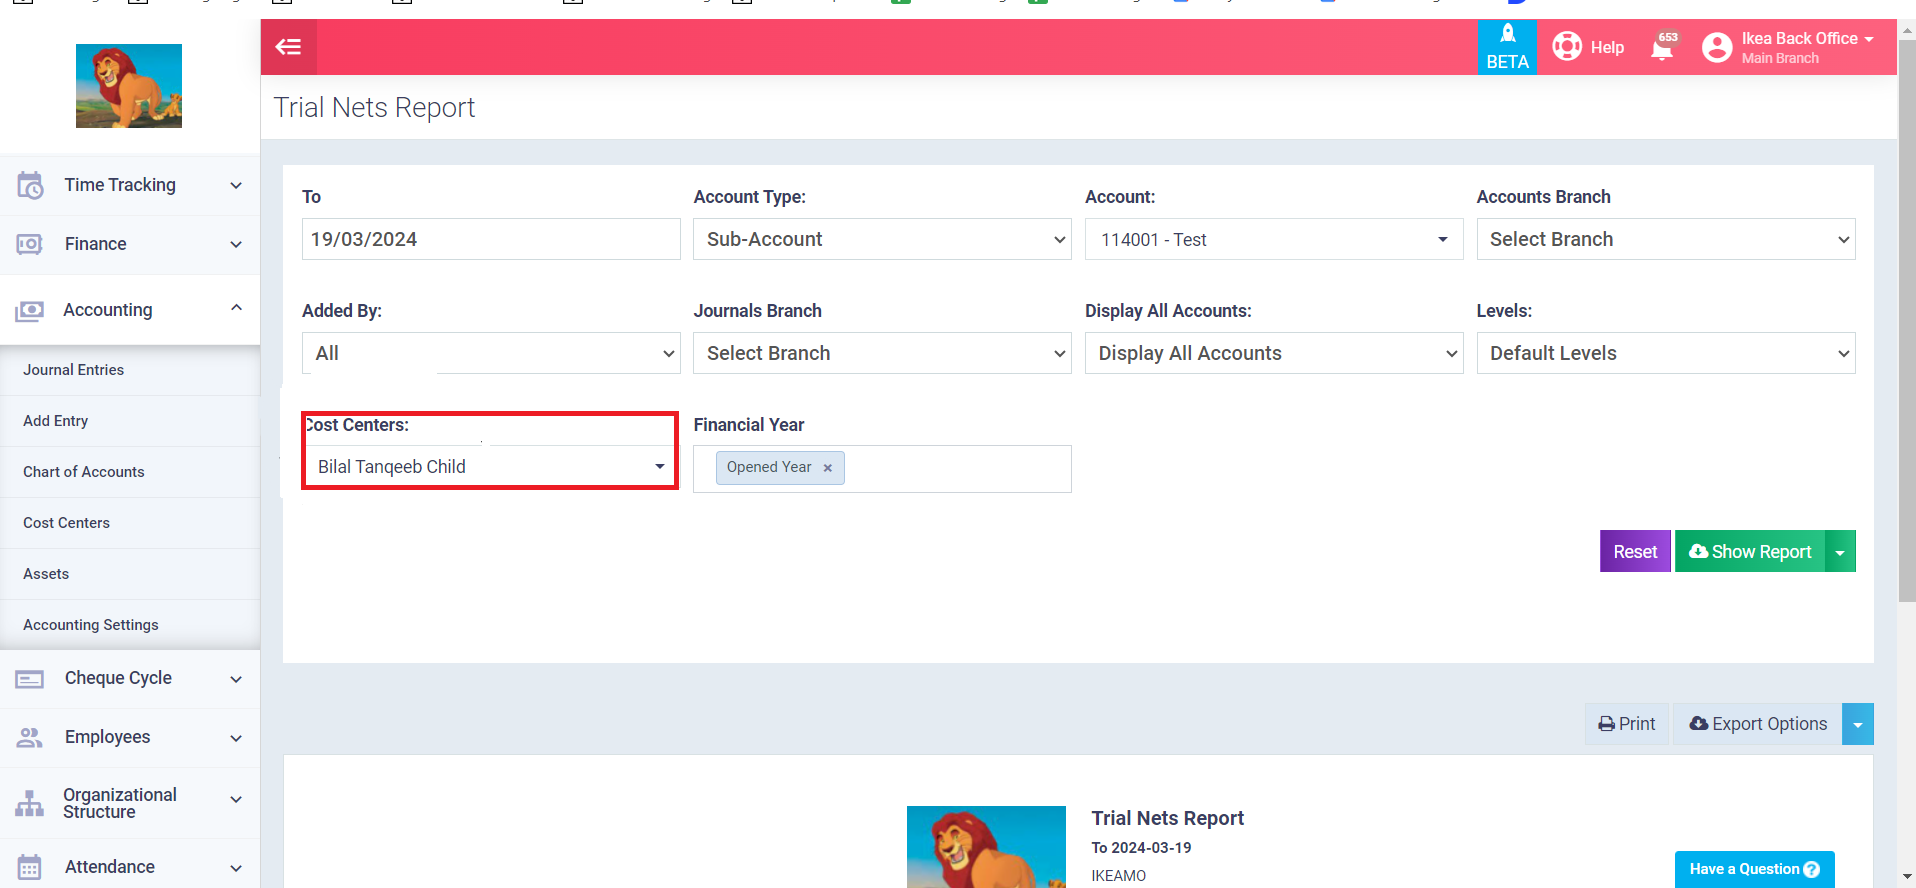
Task: Open Journal Entries in the sidebar
Action: [x=74, y=370]
